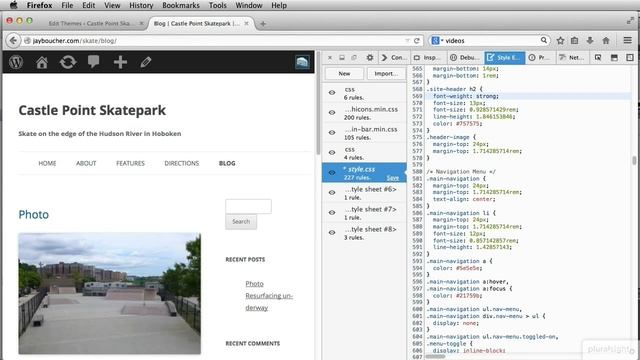This screenshot has height=360, width=640.
Task: Click the font-weight: strong line in editor
Action: pos(466,96)
